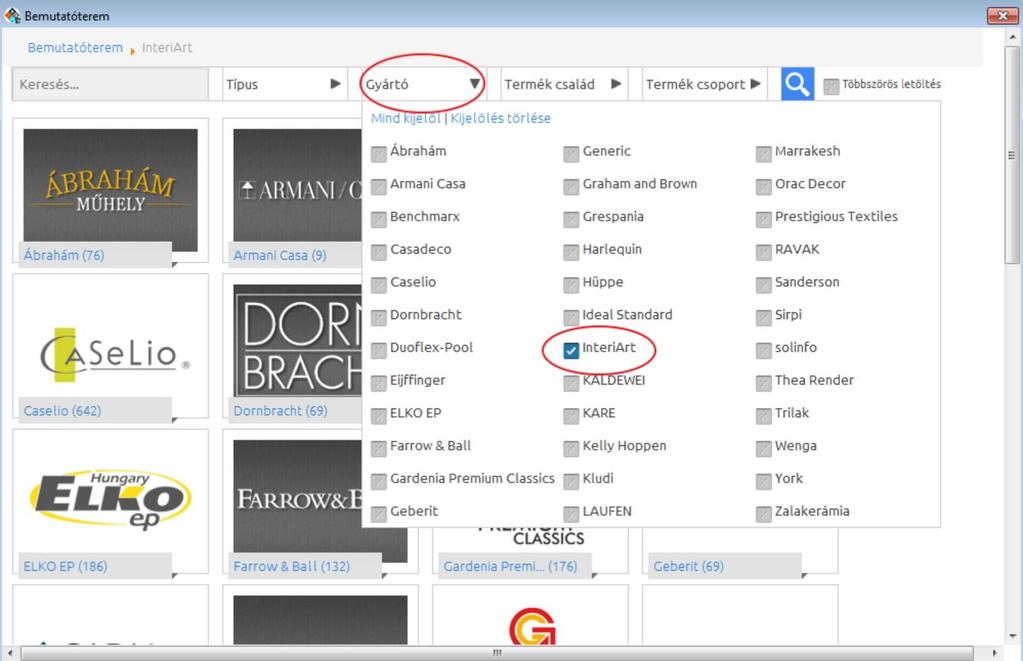
Task: Click the scroll left arrow
Action: pyautogui.click(x=10, y=653)
